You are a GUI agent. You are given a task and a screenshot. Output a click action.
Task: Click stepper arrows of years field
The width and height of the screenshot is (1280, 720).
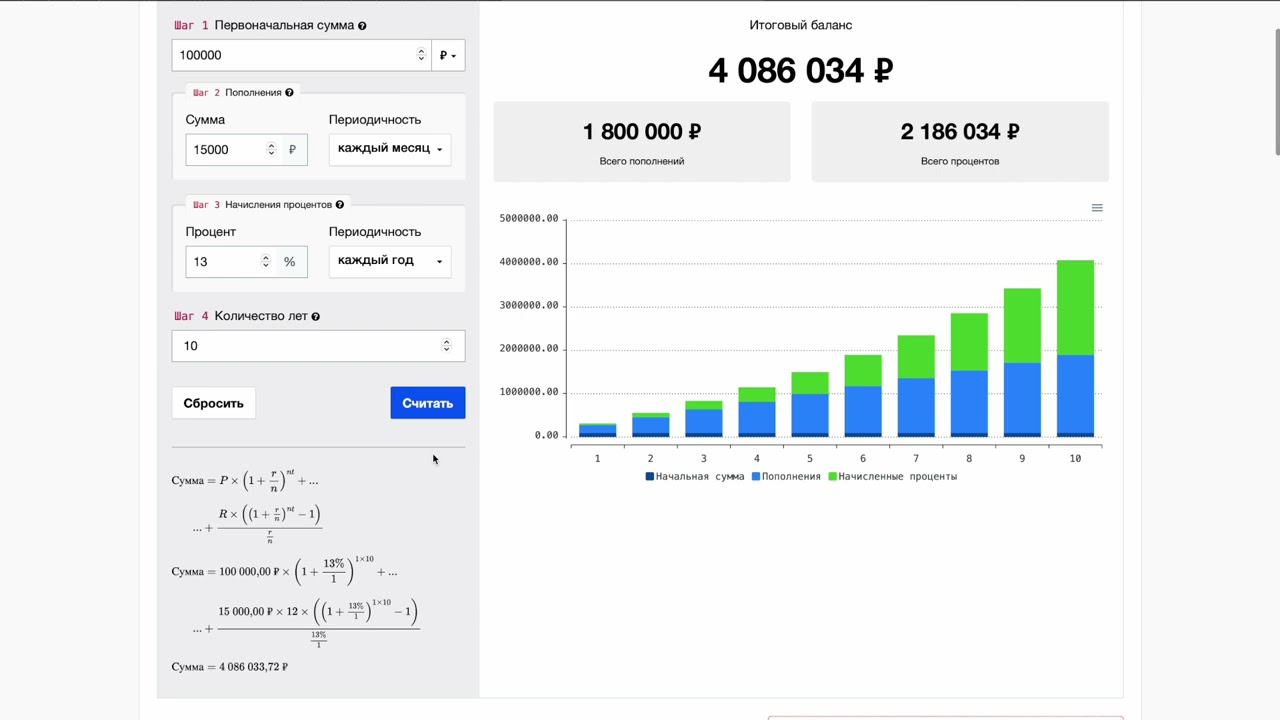[446, 345]
